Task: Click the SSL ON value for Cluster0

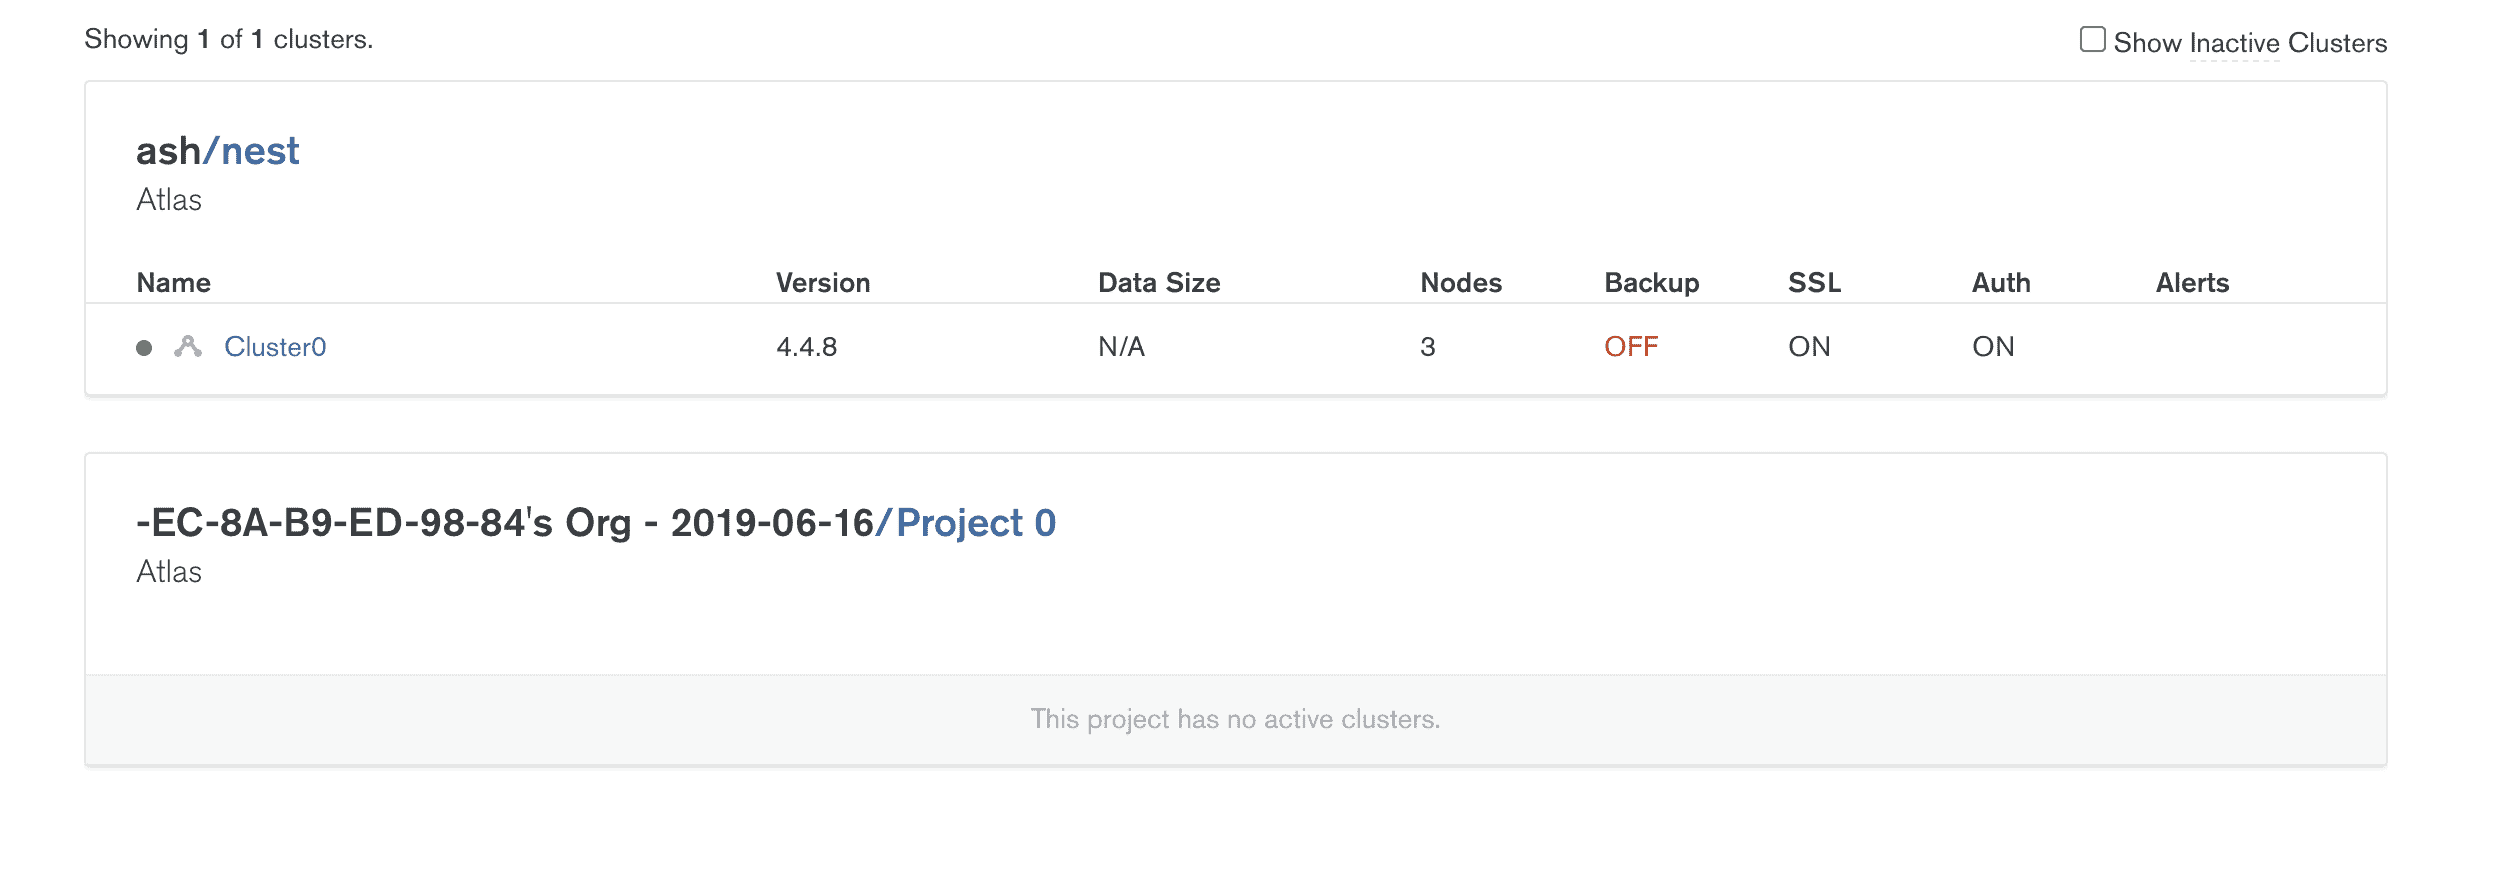Action: tap(1809, 347)
